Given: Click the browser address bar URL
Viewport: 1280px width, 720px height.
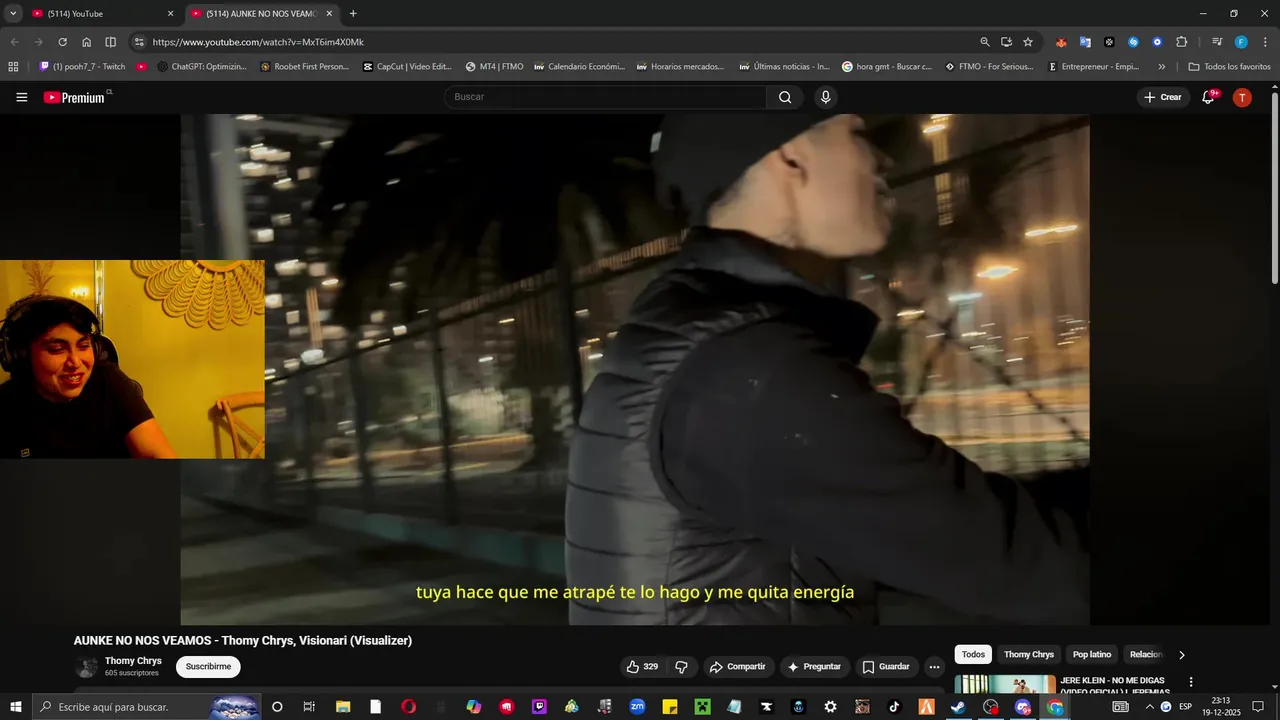Looking at the screenshot, I should (x=258, y=42).
